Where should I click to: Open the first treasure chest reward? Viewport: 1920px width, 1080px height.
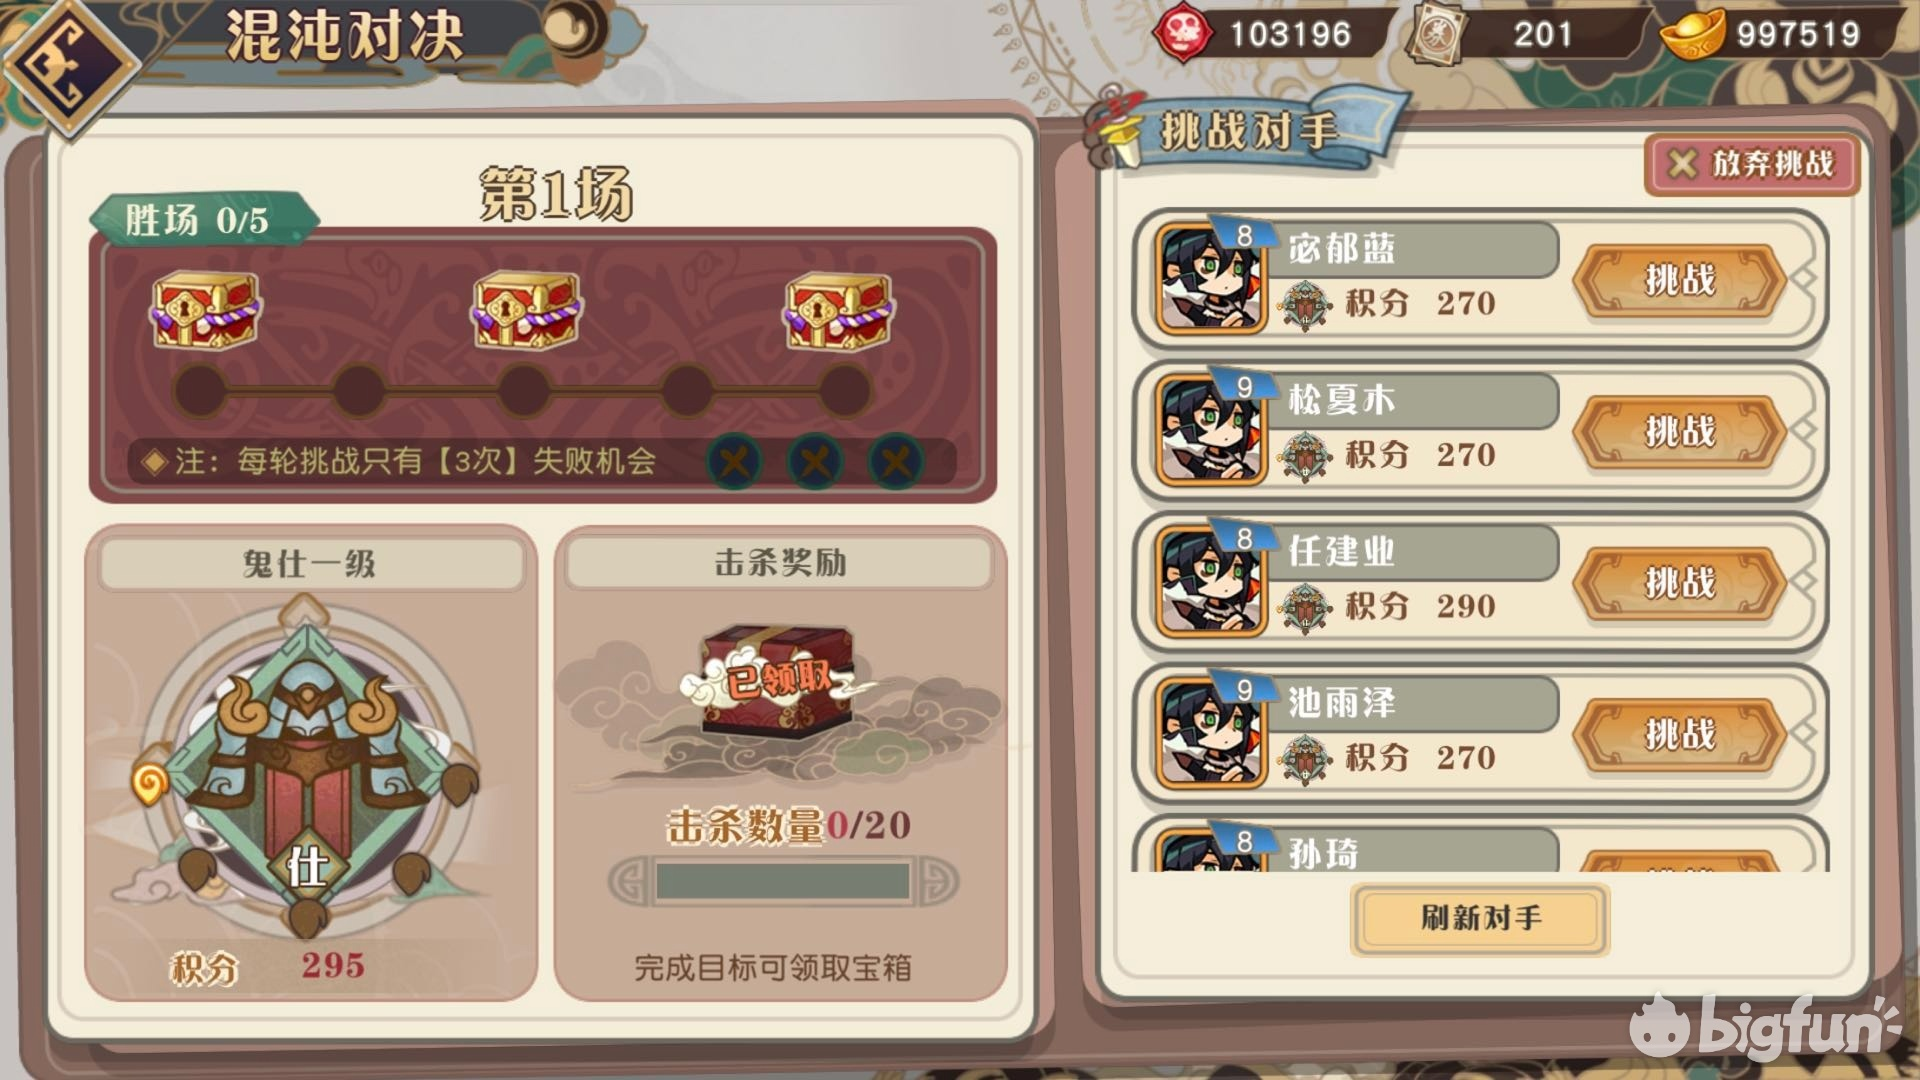click(205, 311)
